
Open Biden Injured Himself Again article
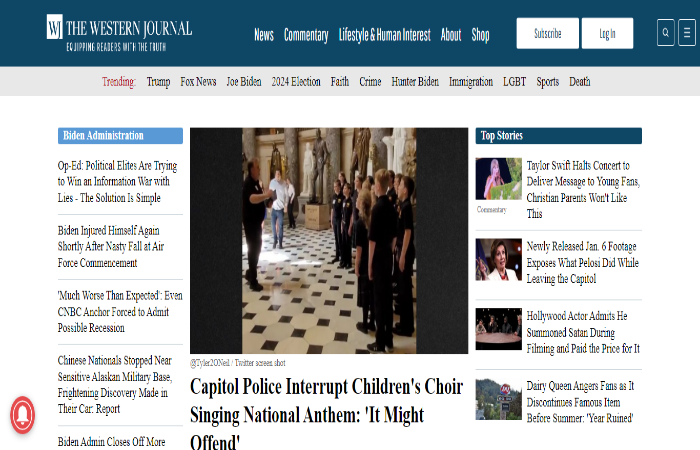(x=111, y=246)
